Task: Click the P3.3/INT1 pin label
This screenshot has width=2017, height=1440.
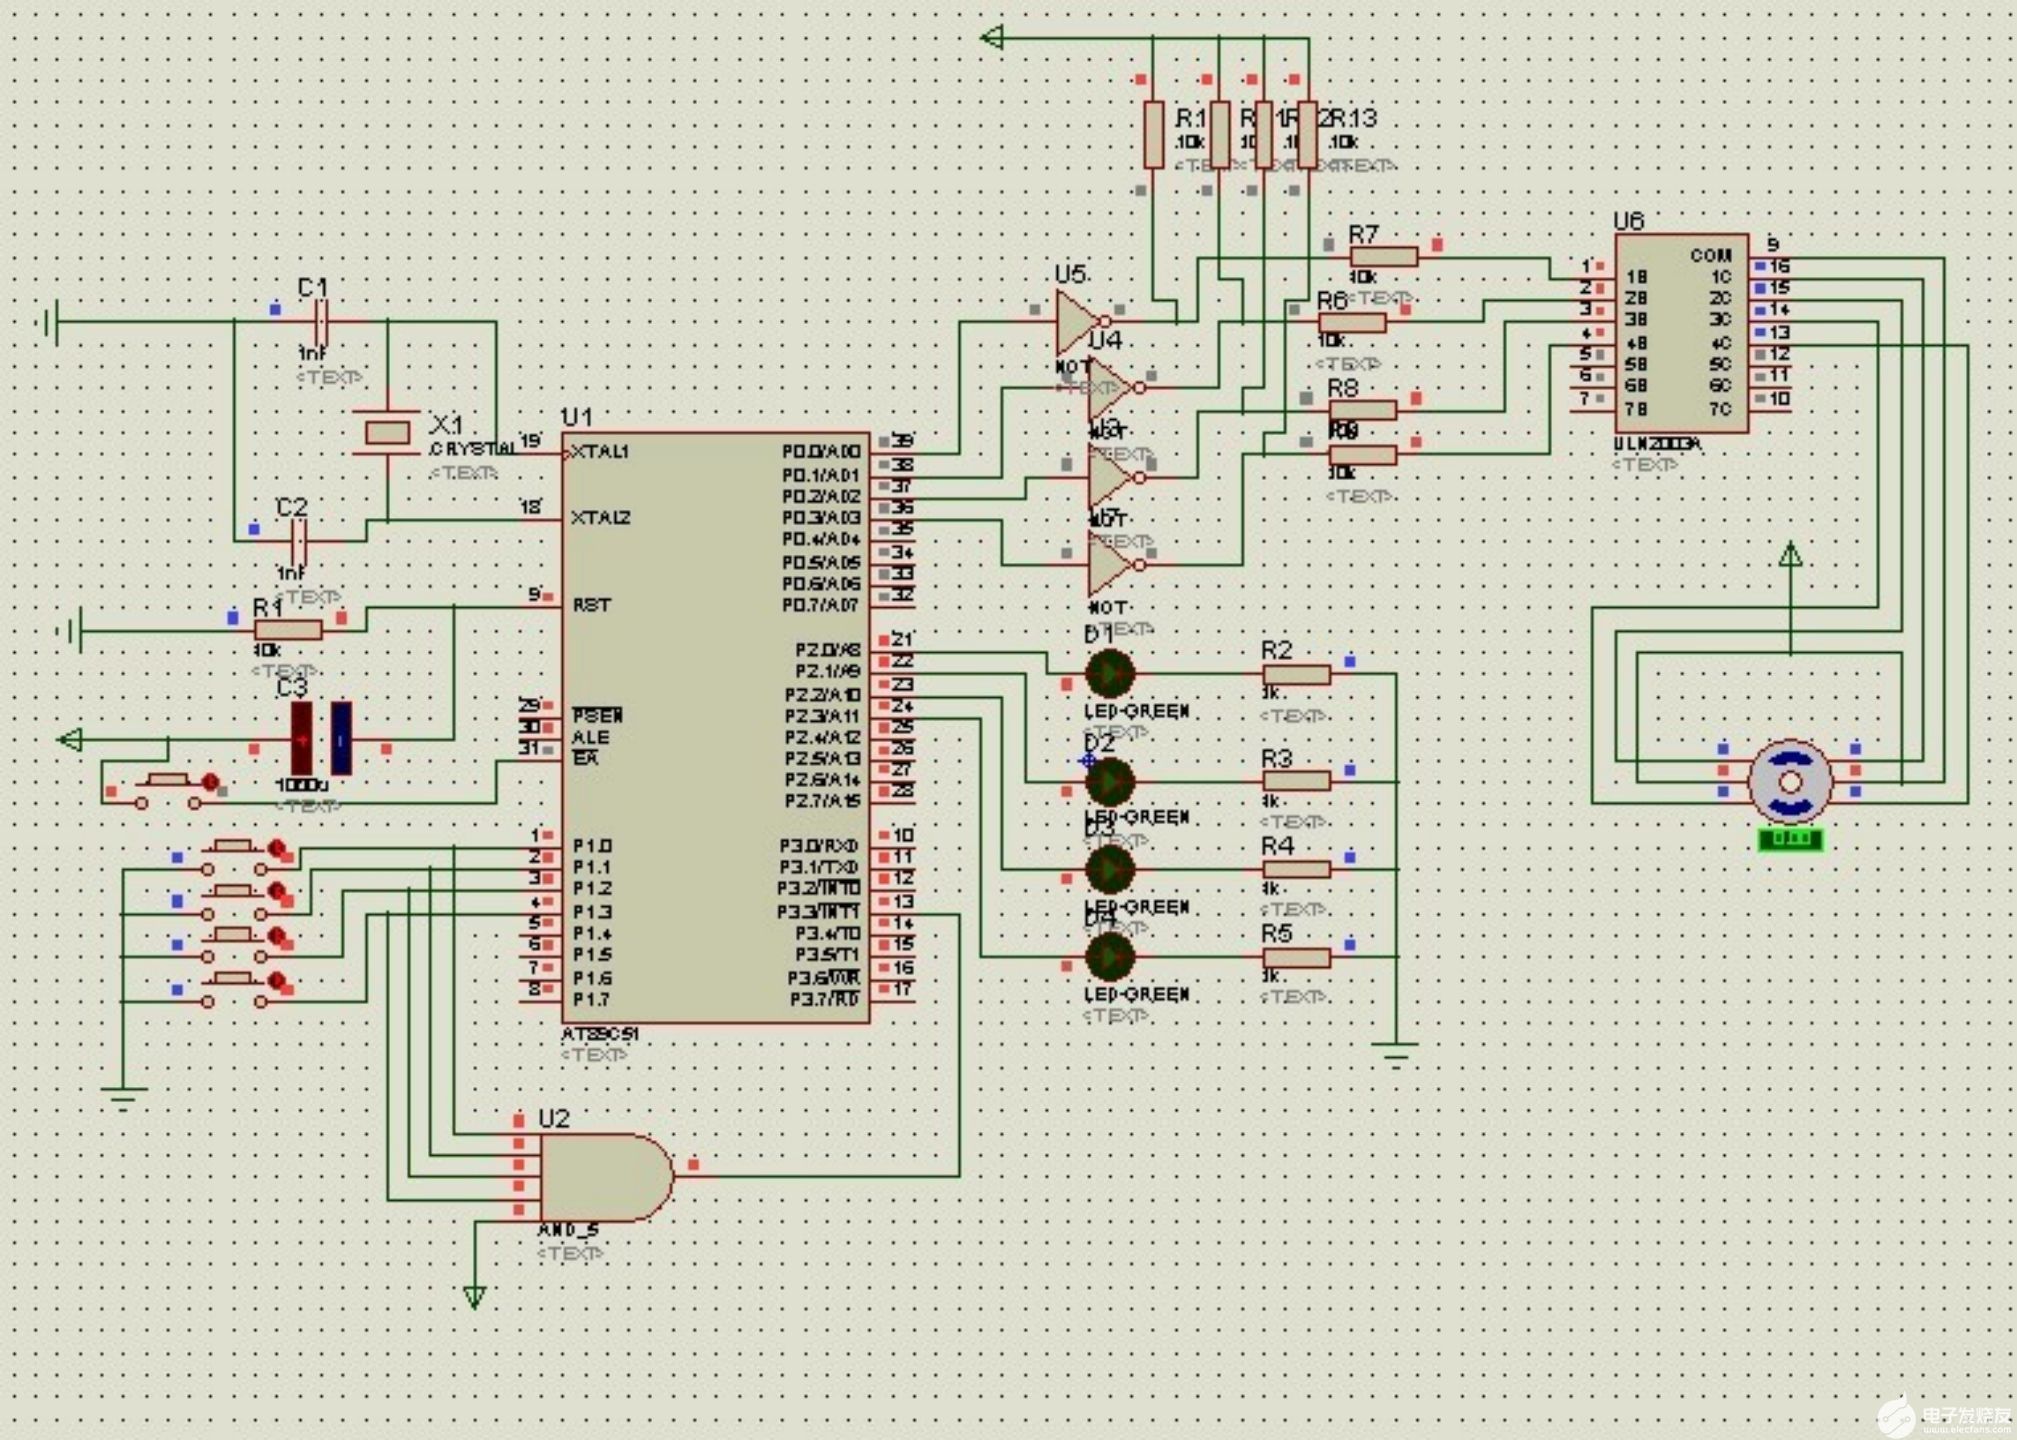Action: (818, 912)
